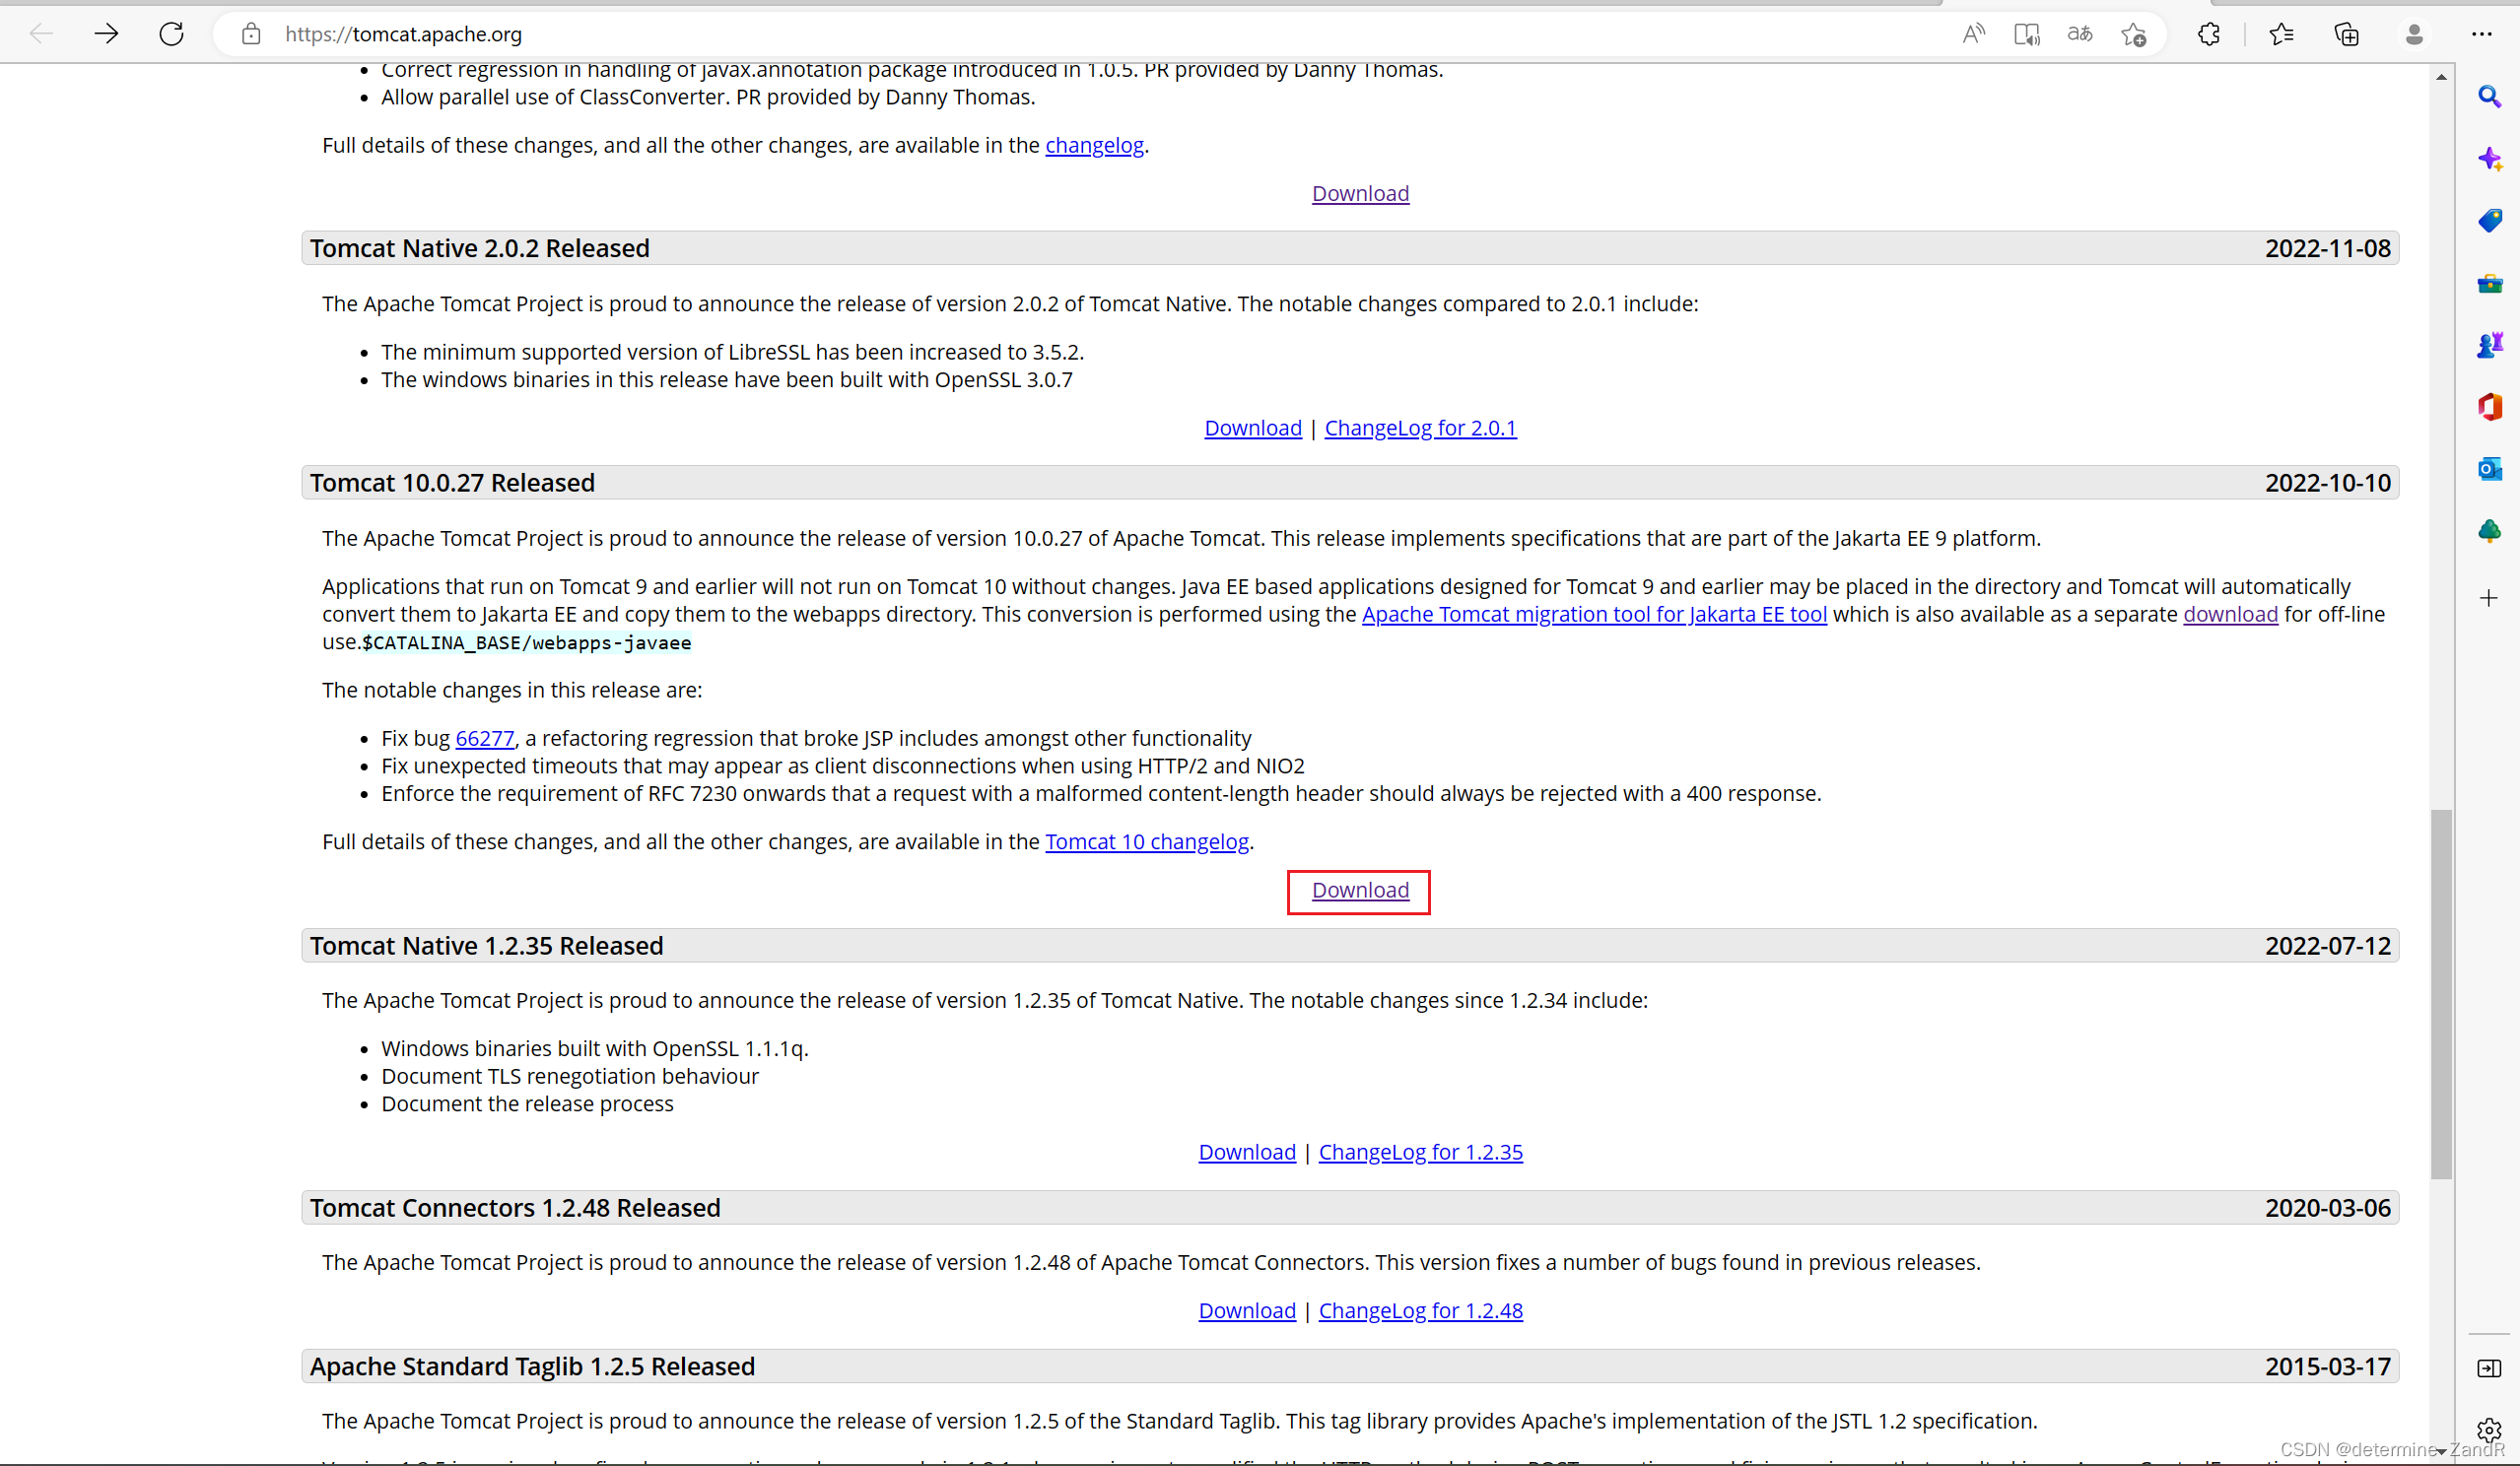The height and width of the screenshot is (1466, 2520).
Task: Add page to favorites star icon
Action: pyautogui.click(x=2134, y=34)
